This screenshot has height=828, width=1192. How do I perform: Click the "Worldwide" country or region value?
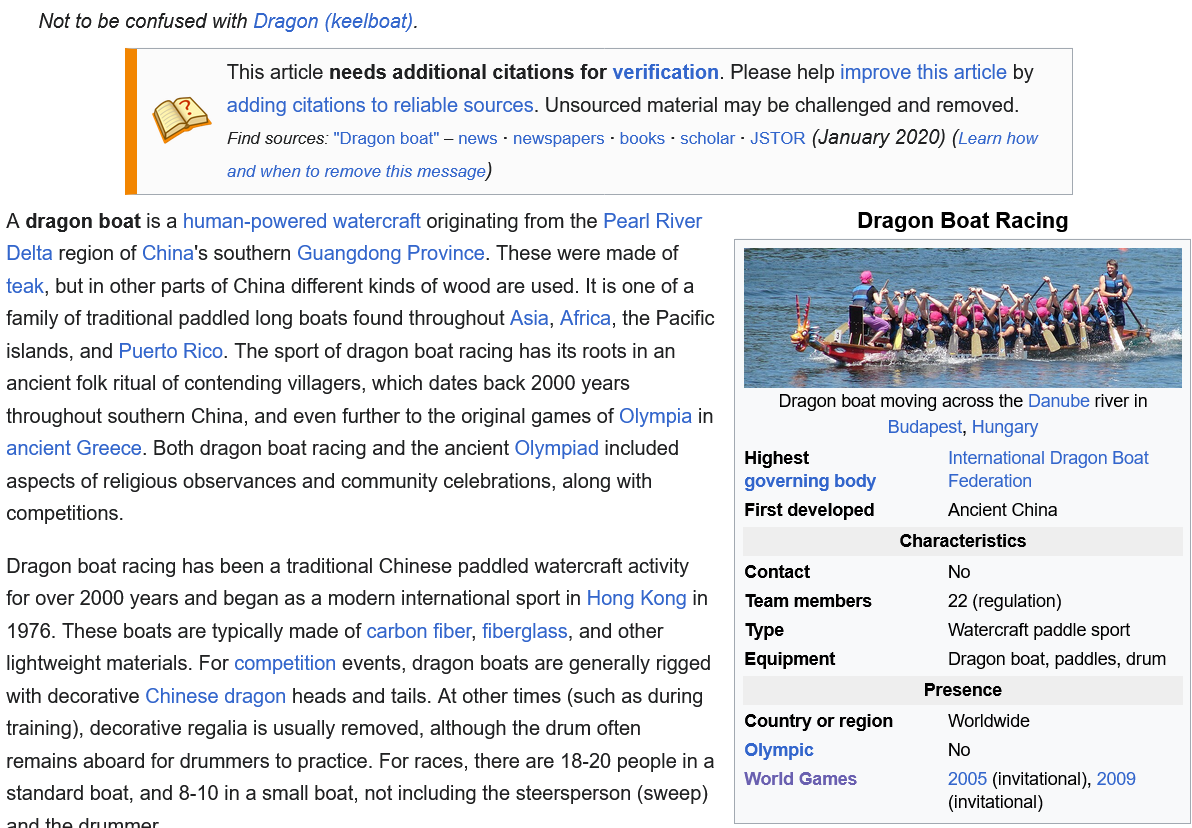pos(988,721)
